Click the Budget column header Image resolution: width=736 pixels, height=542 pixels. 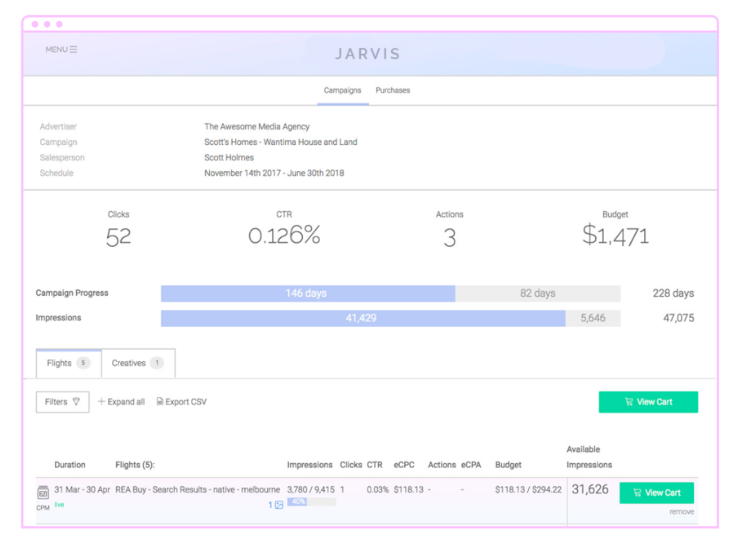[508, 465]
